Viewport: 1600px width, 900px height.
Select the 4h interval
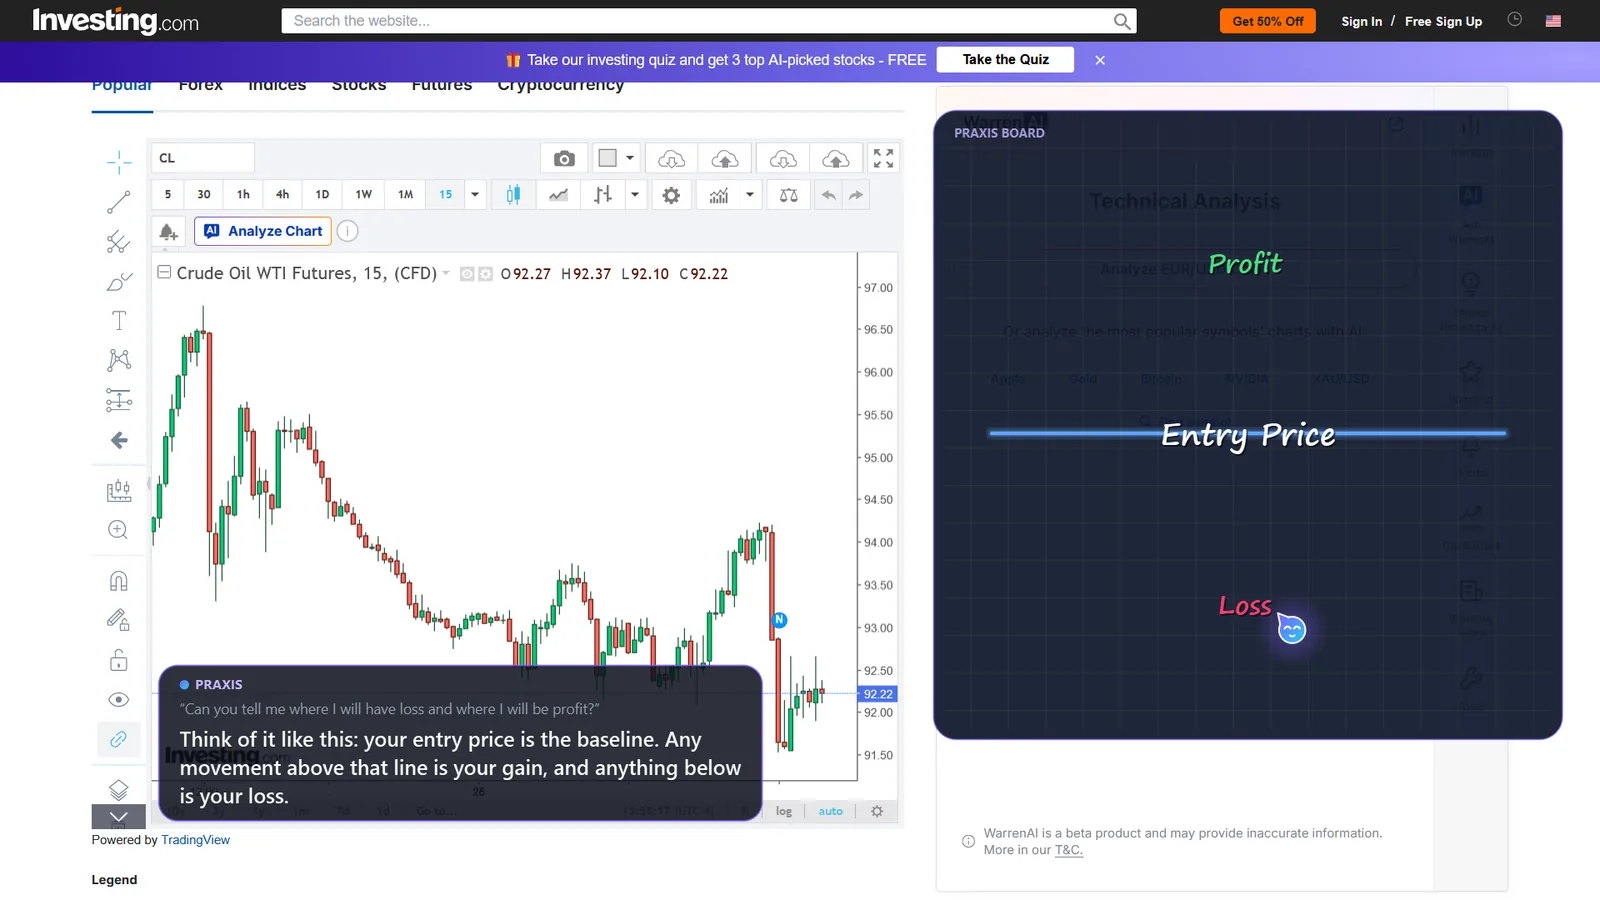pyautogui.click(x=283, y=195)
